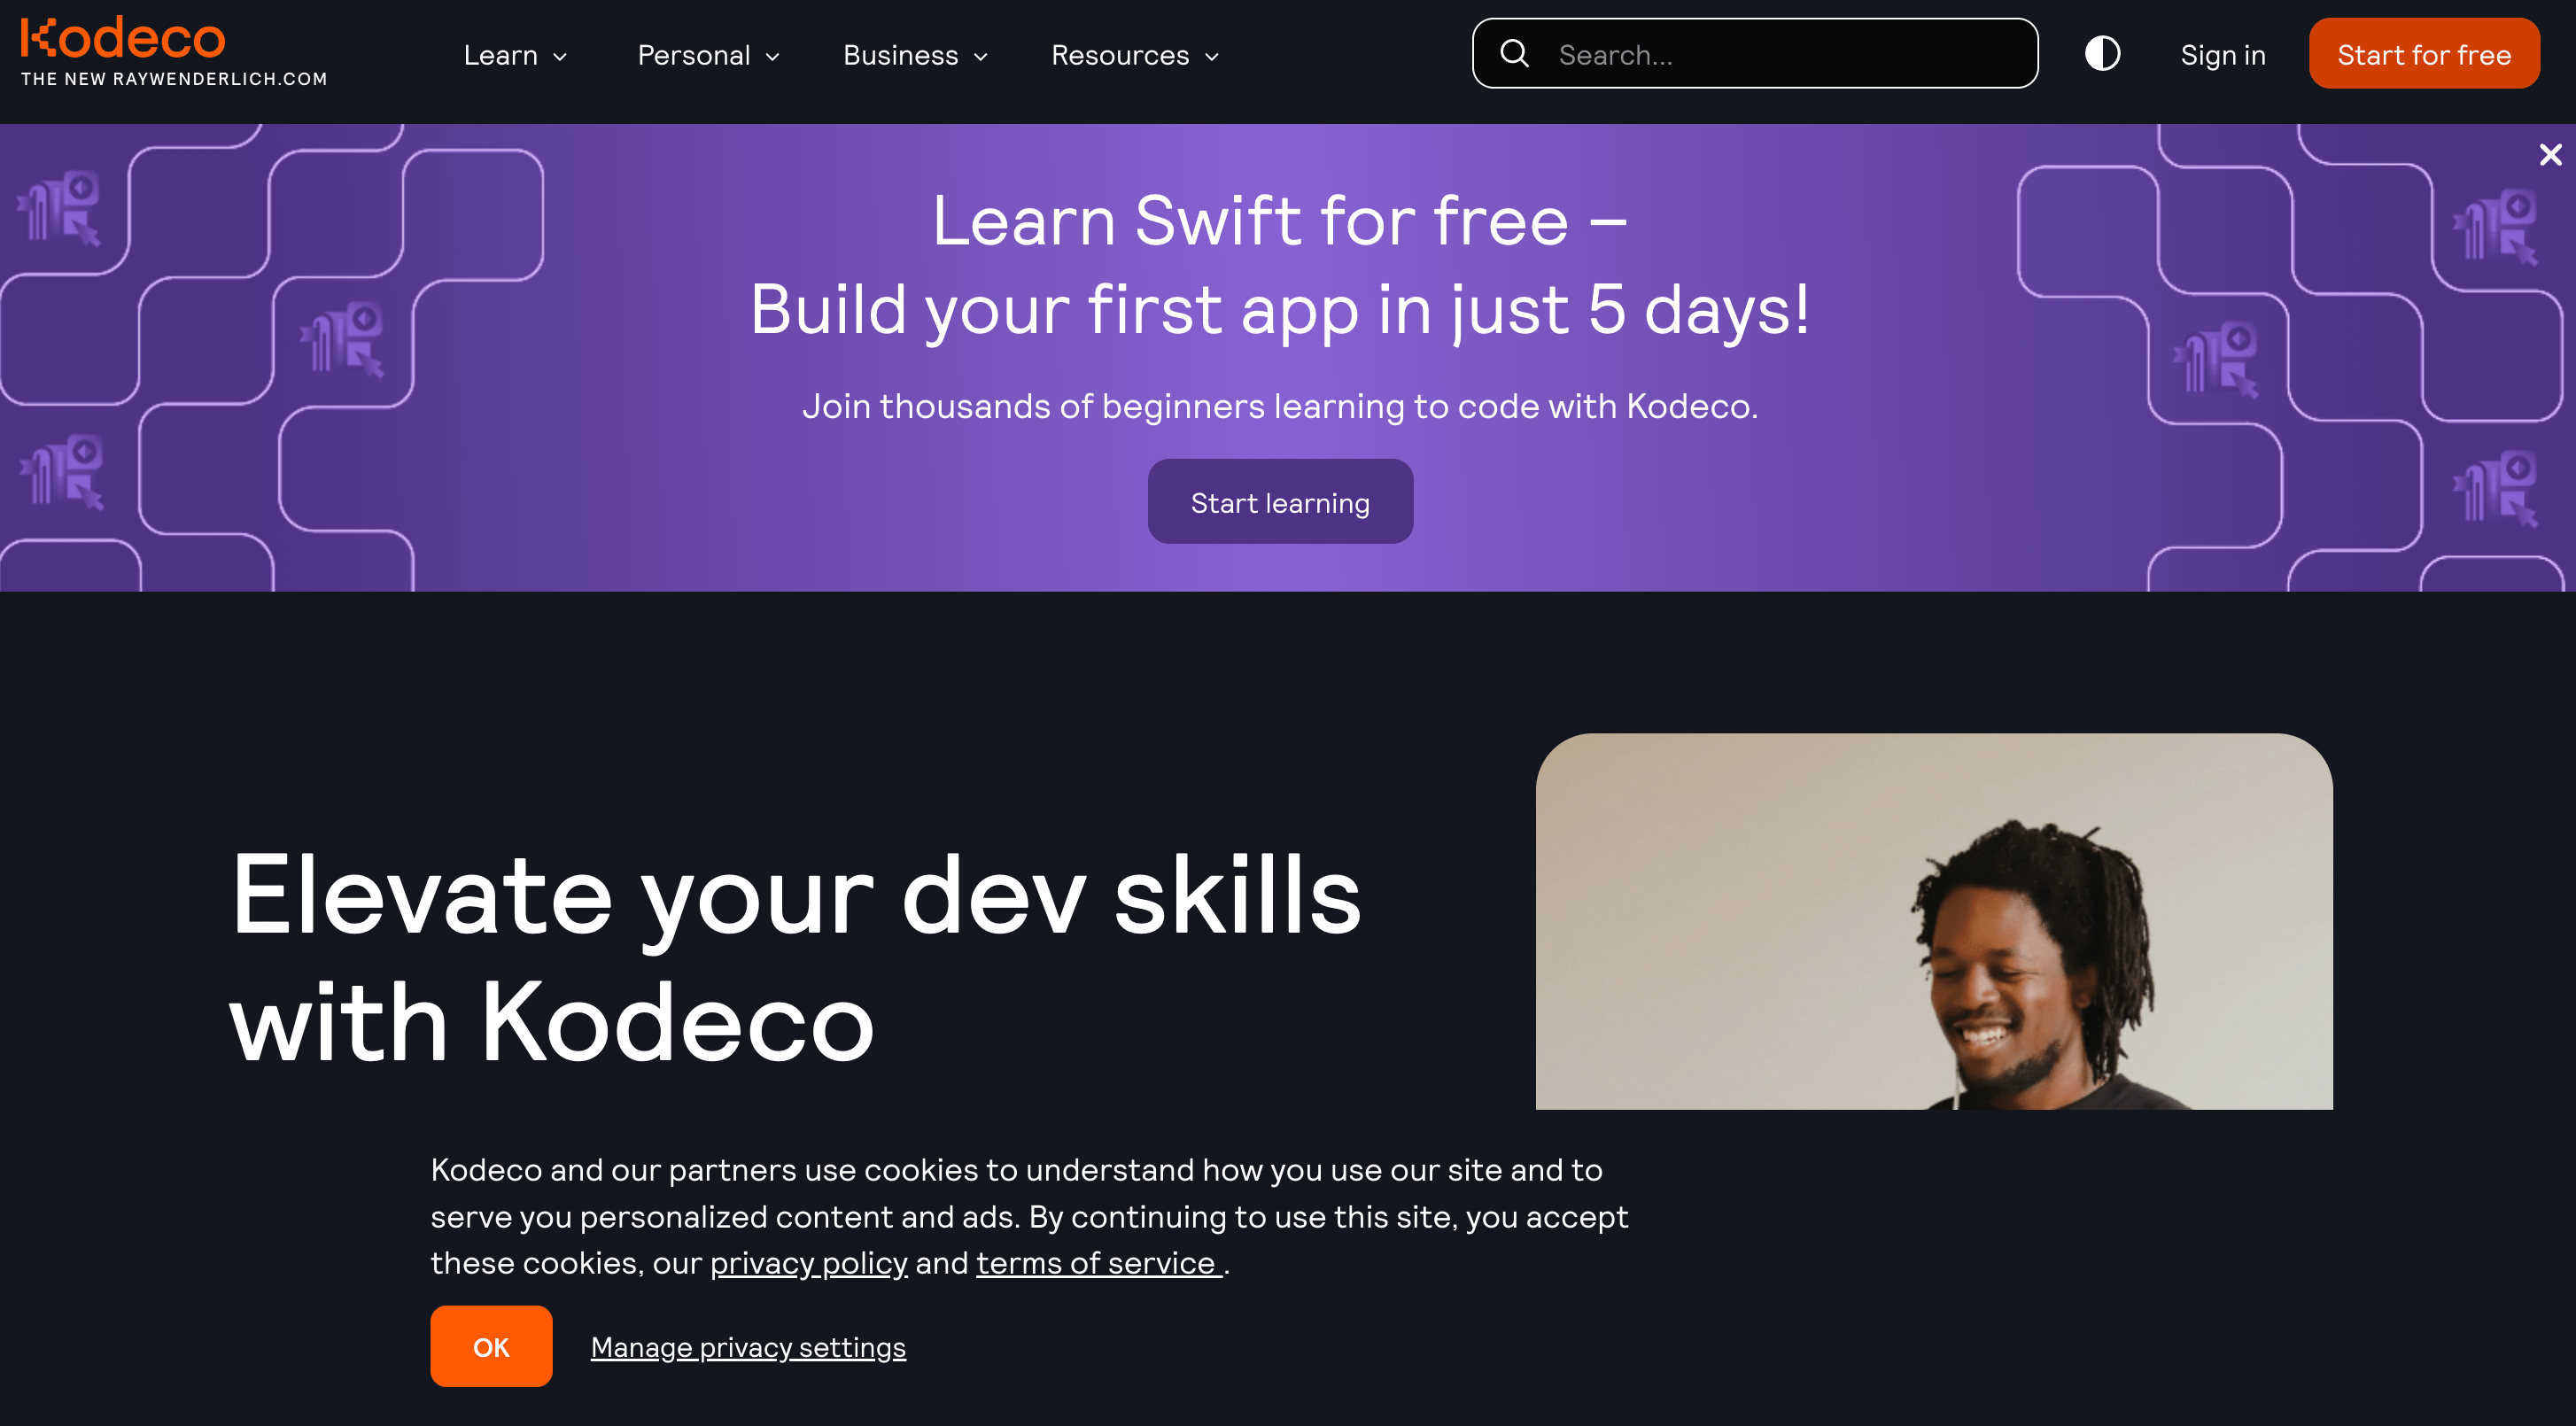2576x1426 pixels.
Task: Open the privacy policy link
Action: coord(808,1263)
